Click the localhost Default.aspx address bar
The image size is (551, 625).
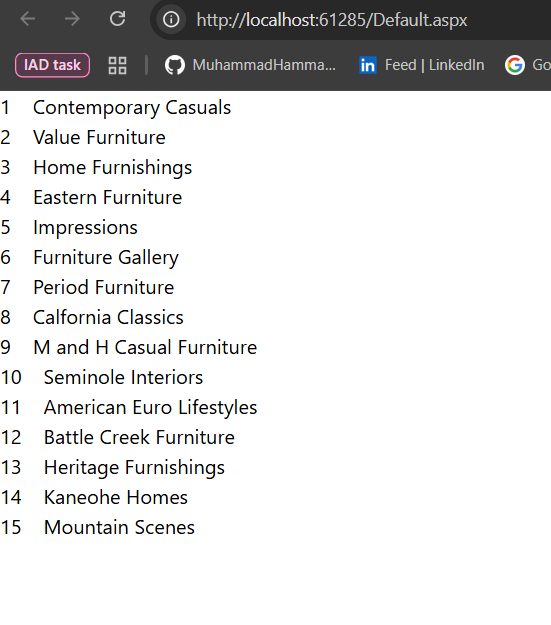coord(332,20)
